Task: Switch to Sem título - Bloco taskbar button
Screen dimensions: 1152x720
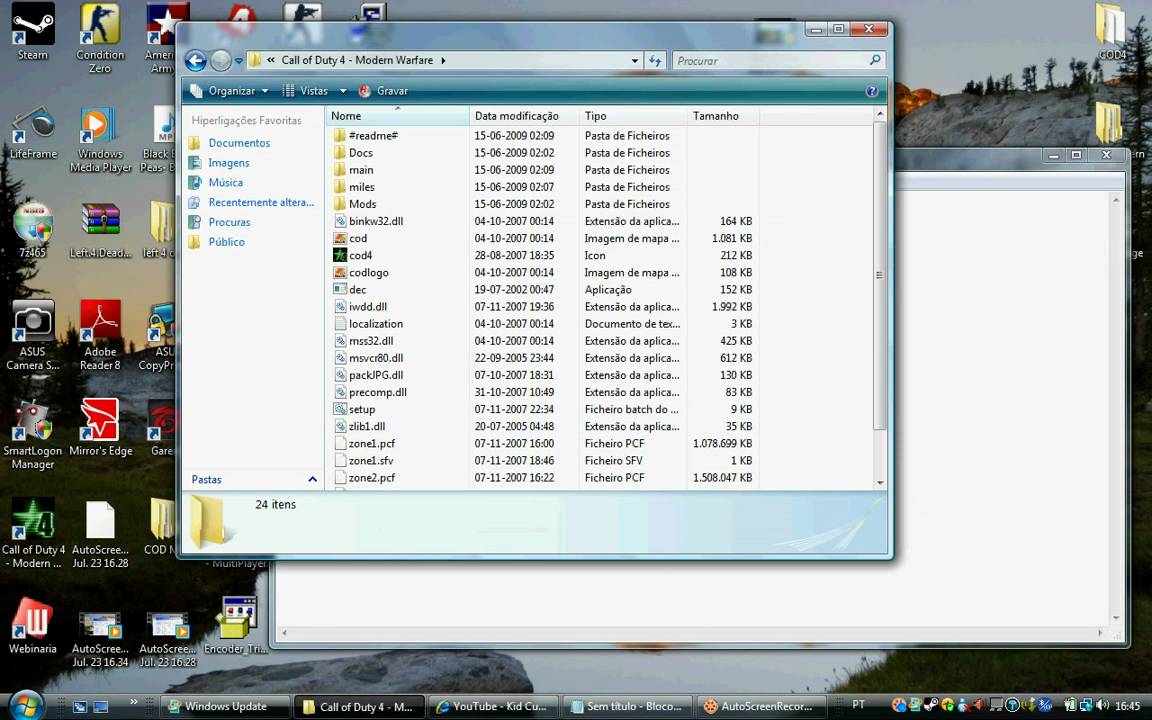Action: [x=627, y=706]
